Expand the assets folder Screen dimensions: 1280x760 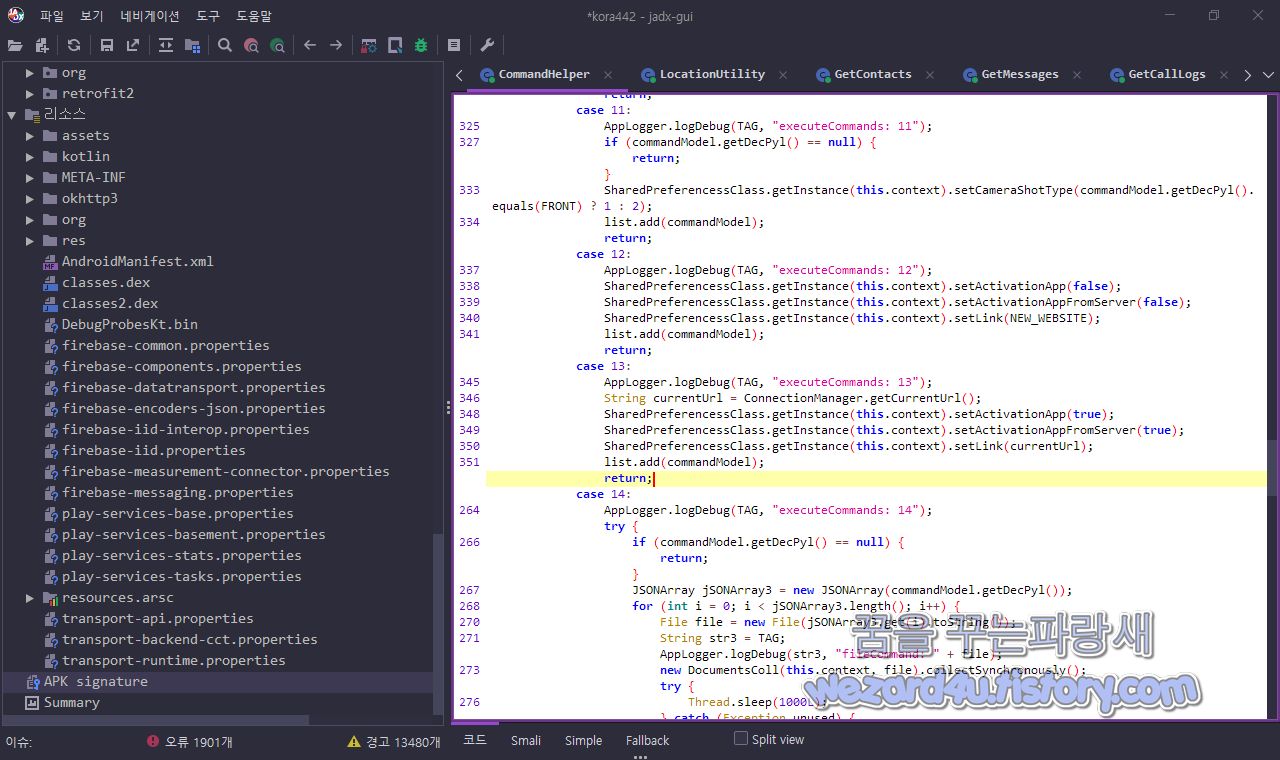click(x=30, y=135)
